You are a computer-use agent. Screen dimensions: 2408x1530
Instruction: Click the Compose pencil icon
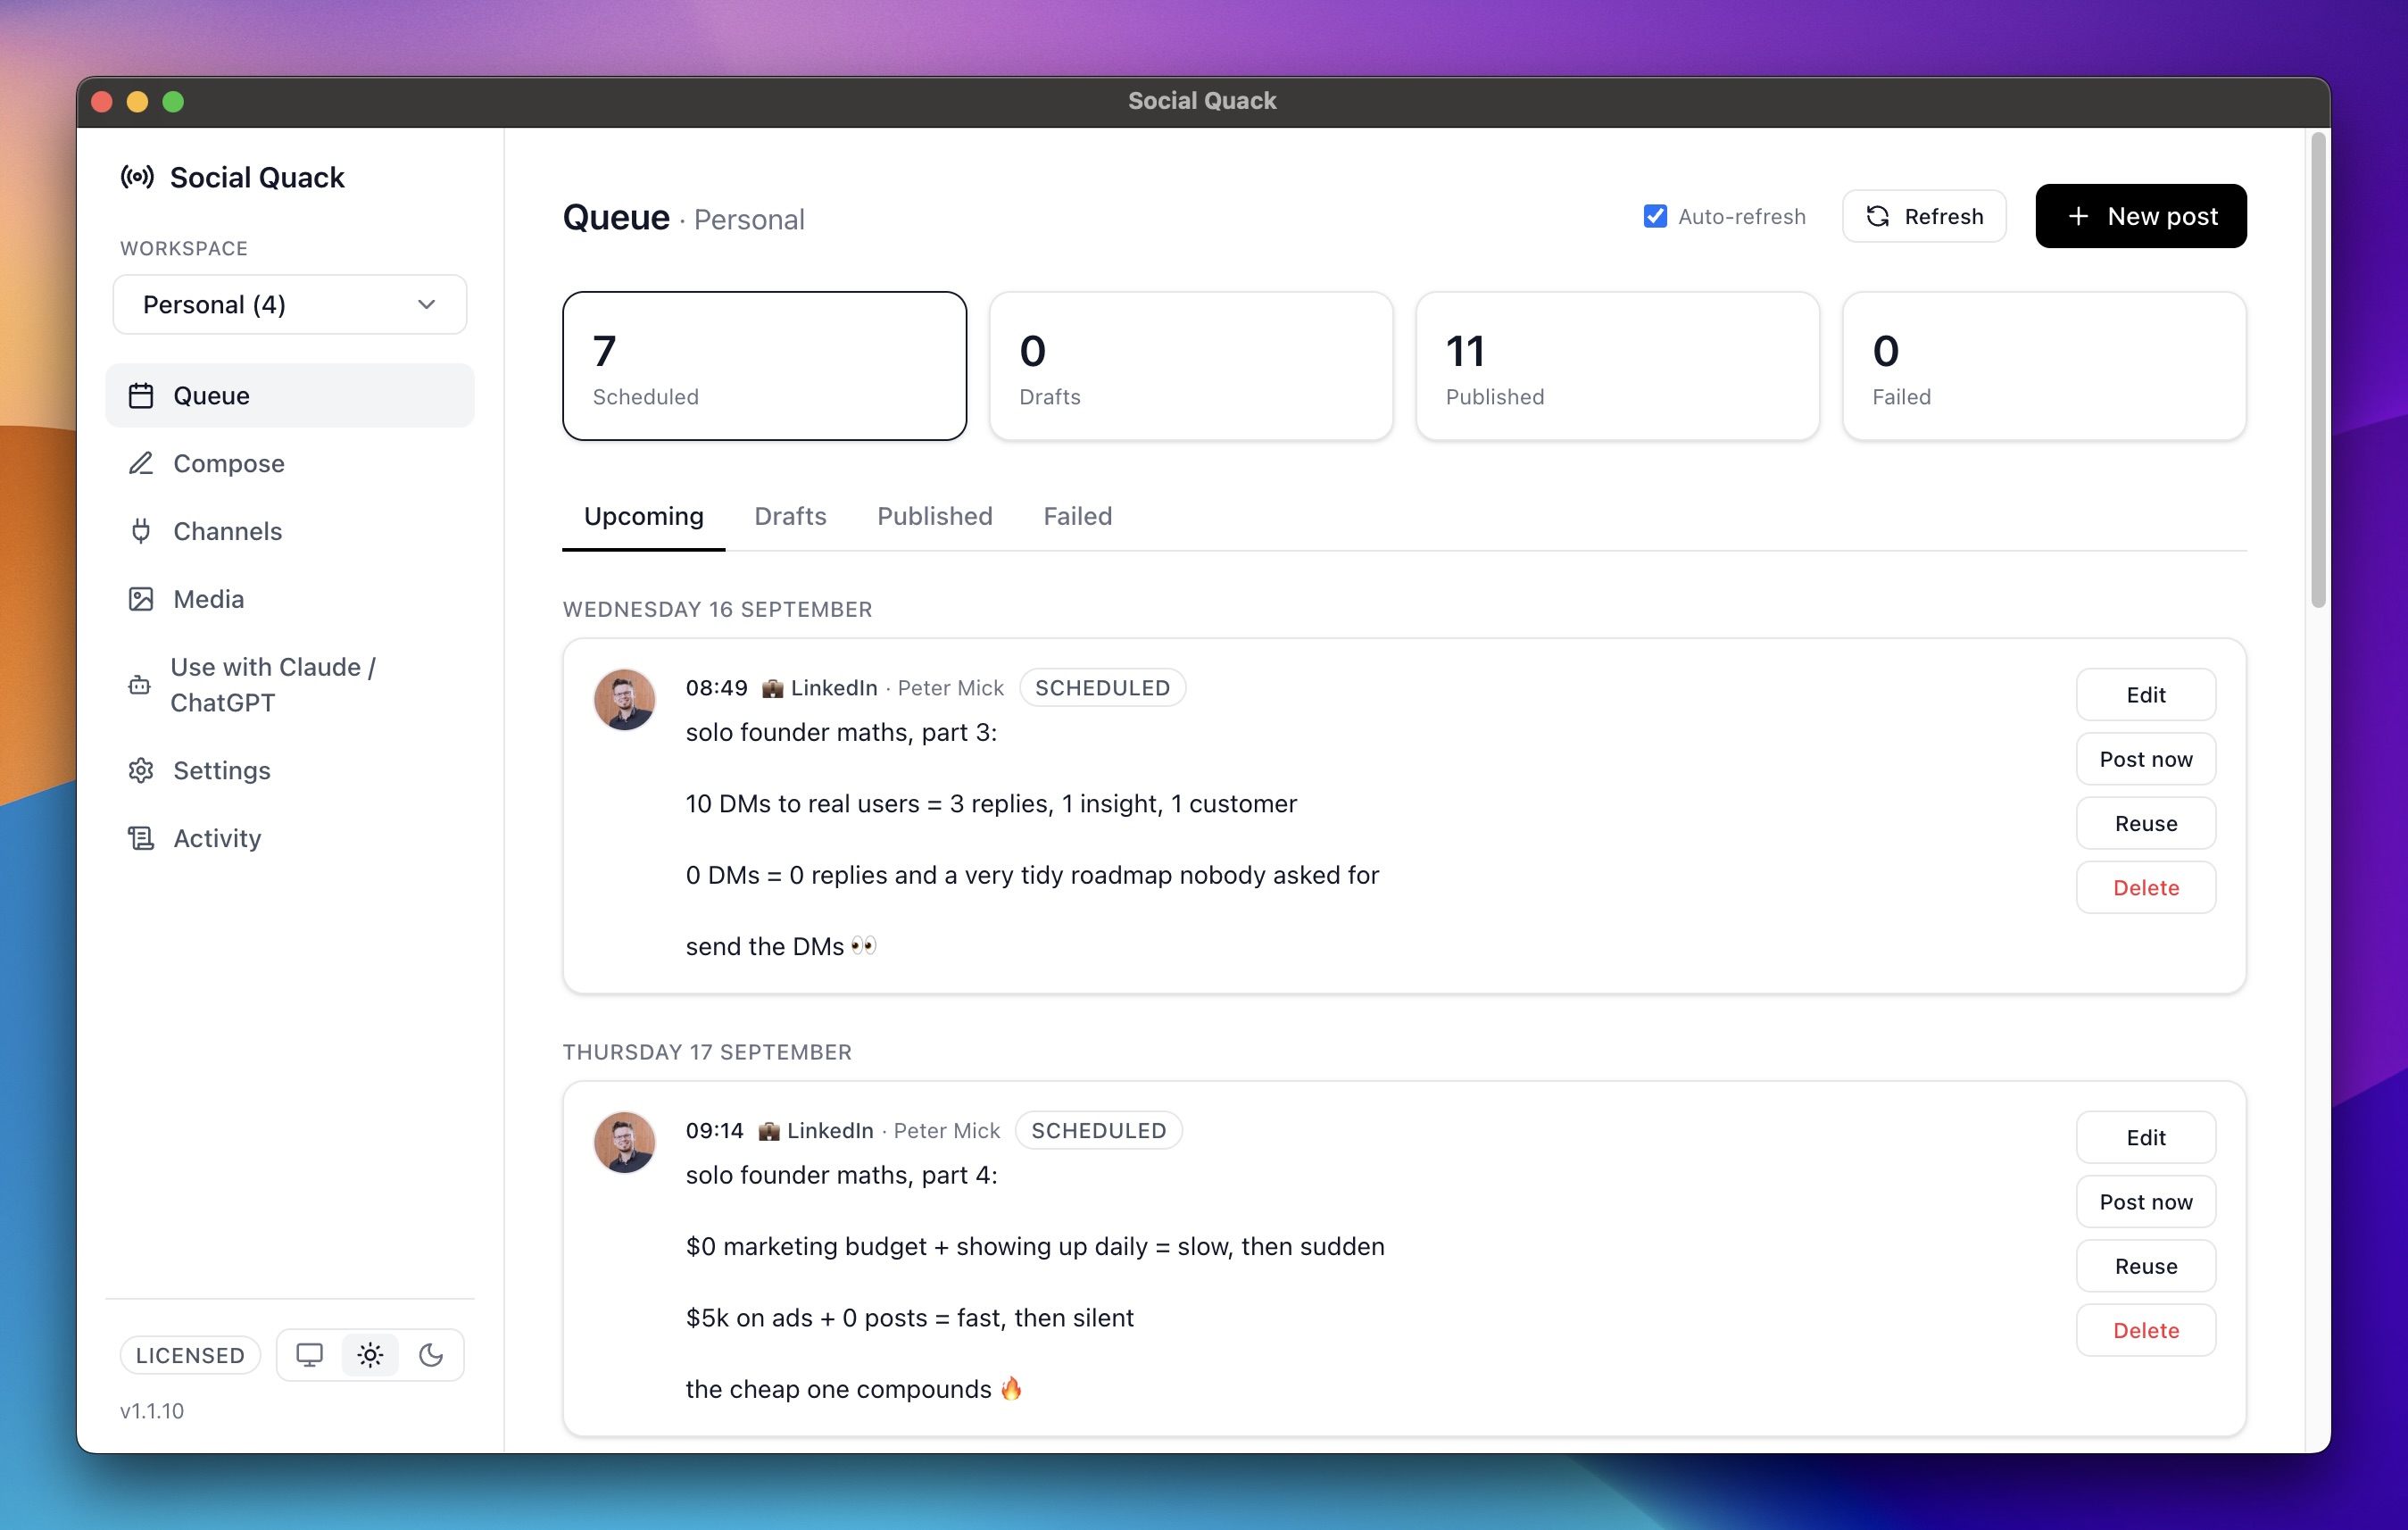coord(141,463)
